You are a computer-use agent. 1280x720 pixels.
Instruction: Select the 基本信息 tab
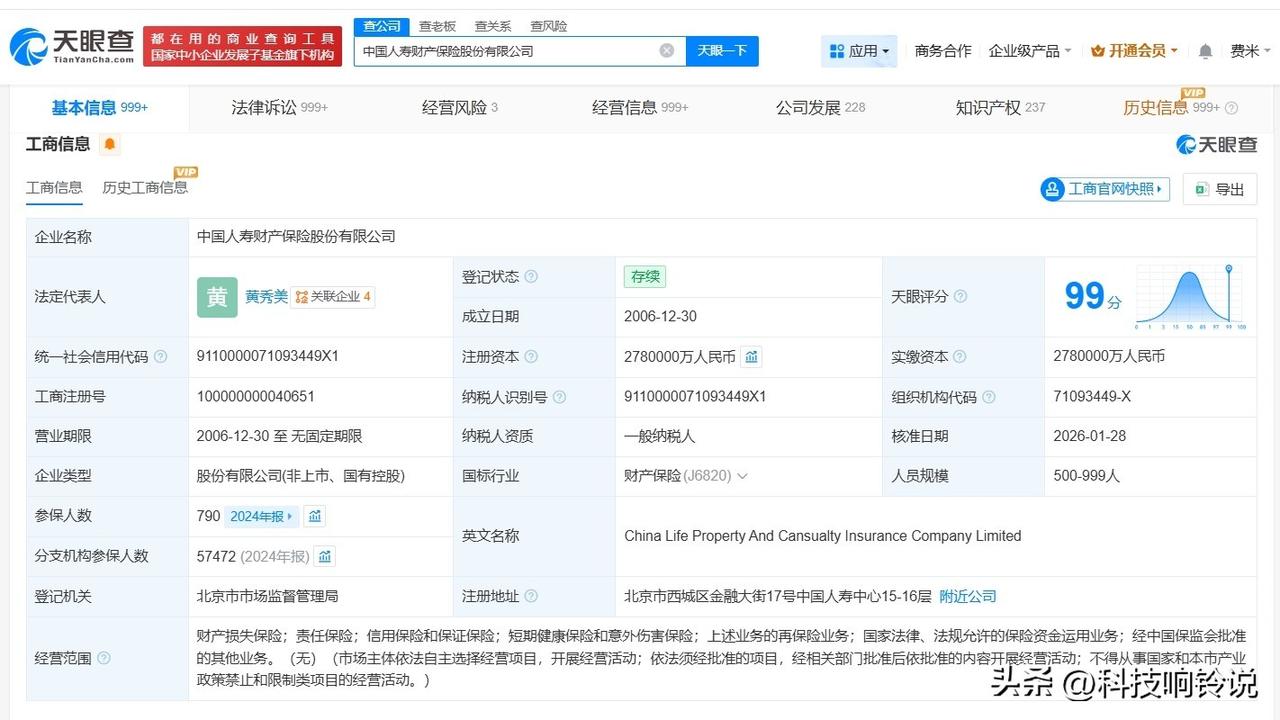point(99,108)
